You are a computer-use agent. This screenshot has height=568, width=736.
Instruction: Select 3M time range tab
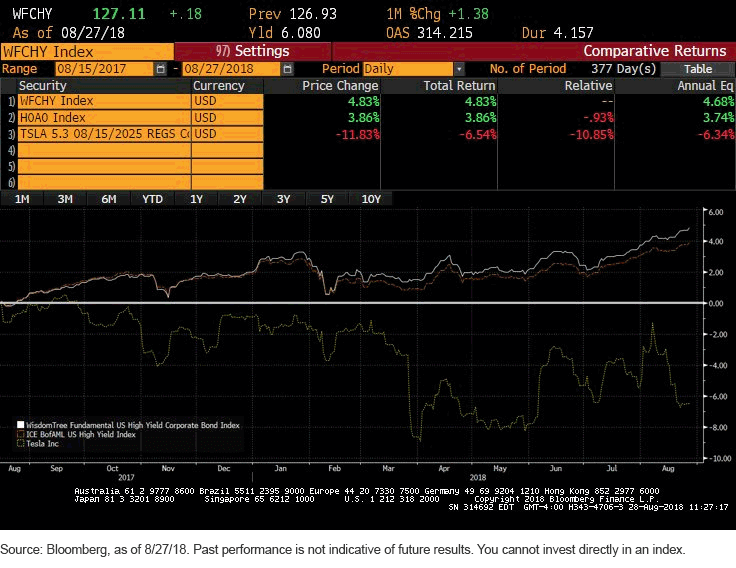click(65, 199)
